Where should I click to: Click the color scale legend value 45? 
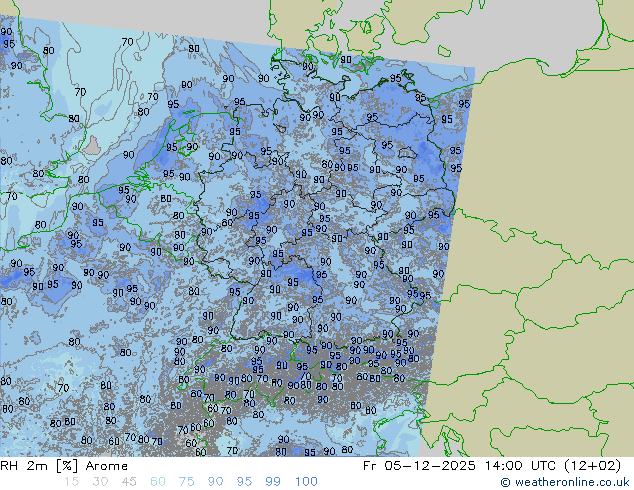[x=129, y=482]
